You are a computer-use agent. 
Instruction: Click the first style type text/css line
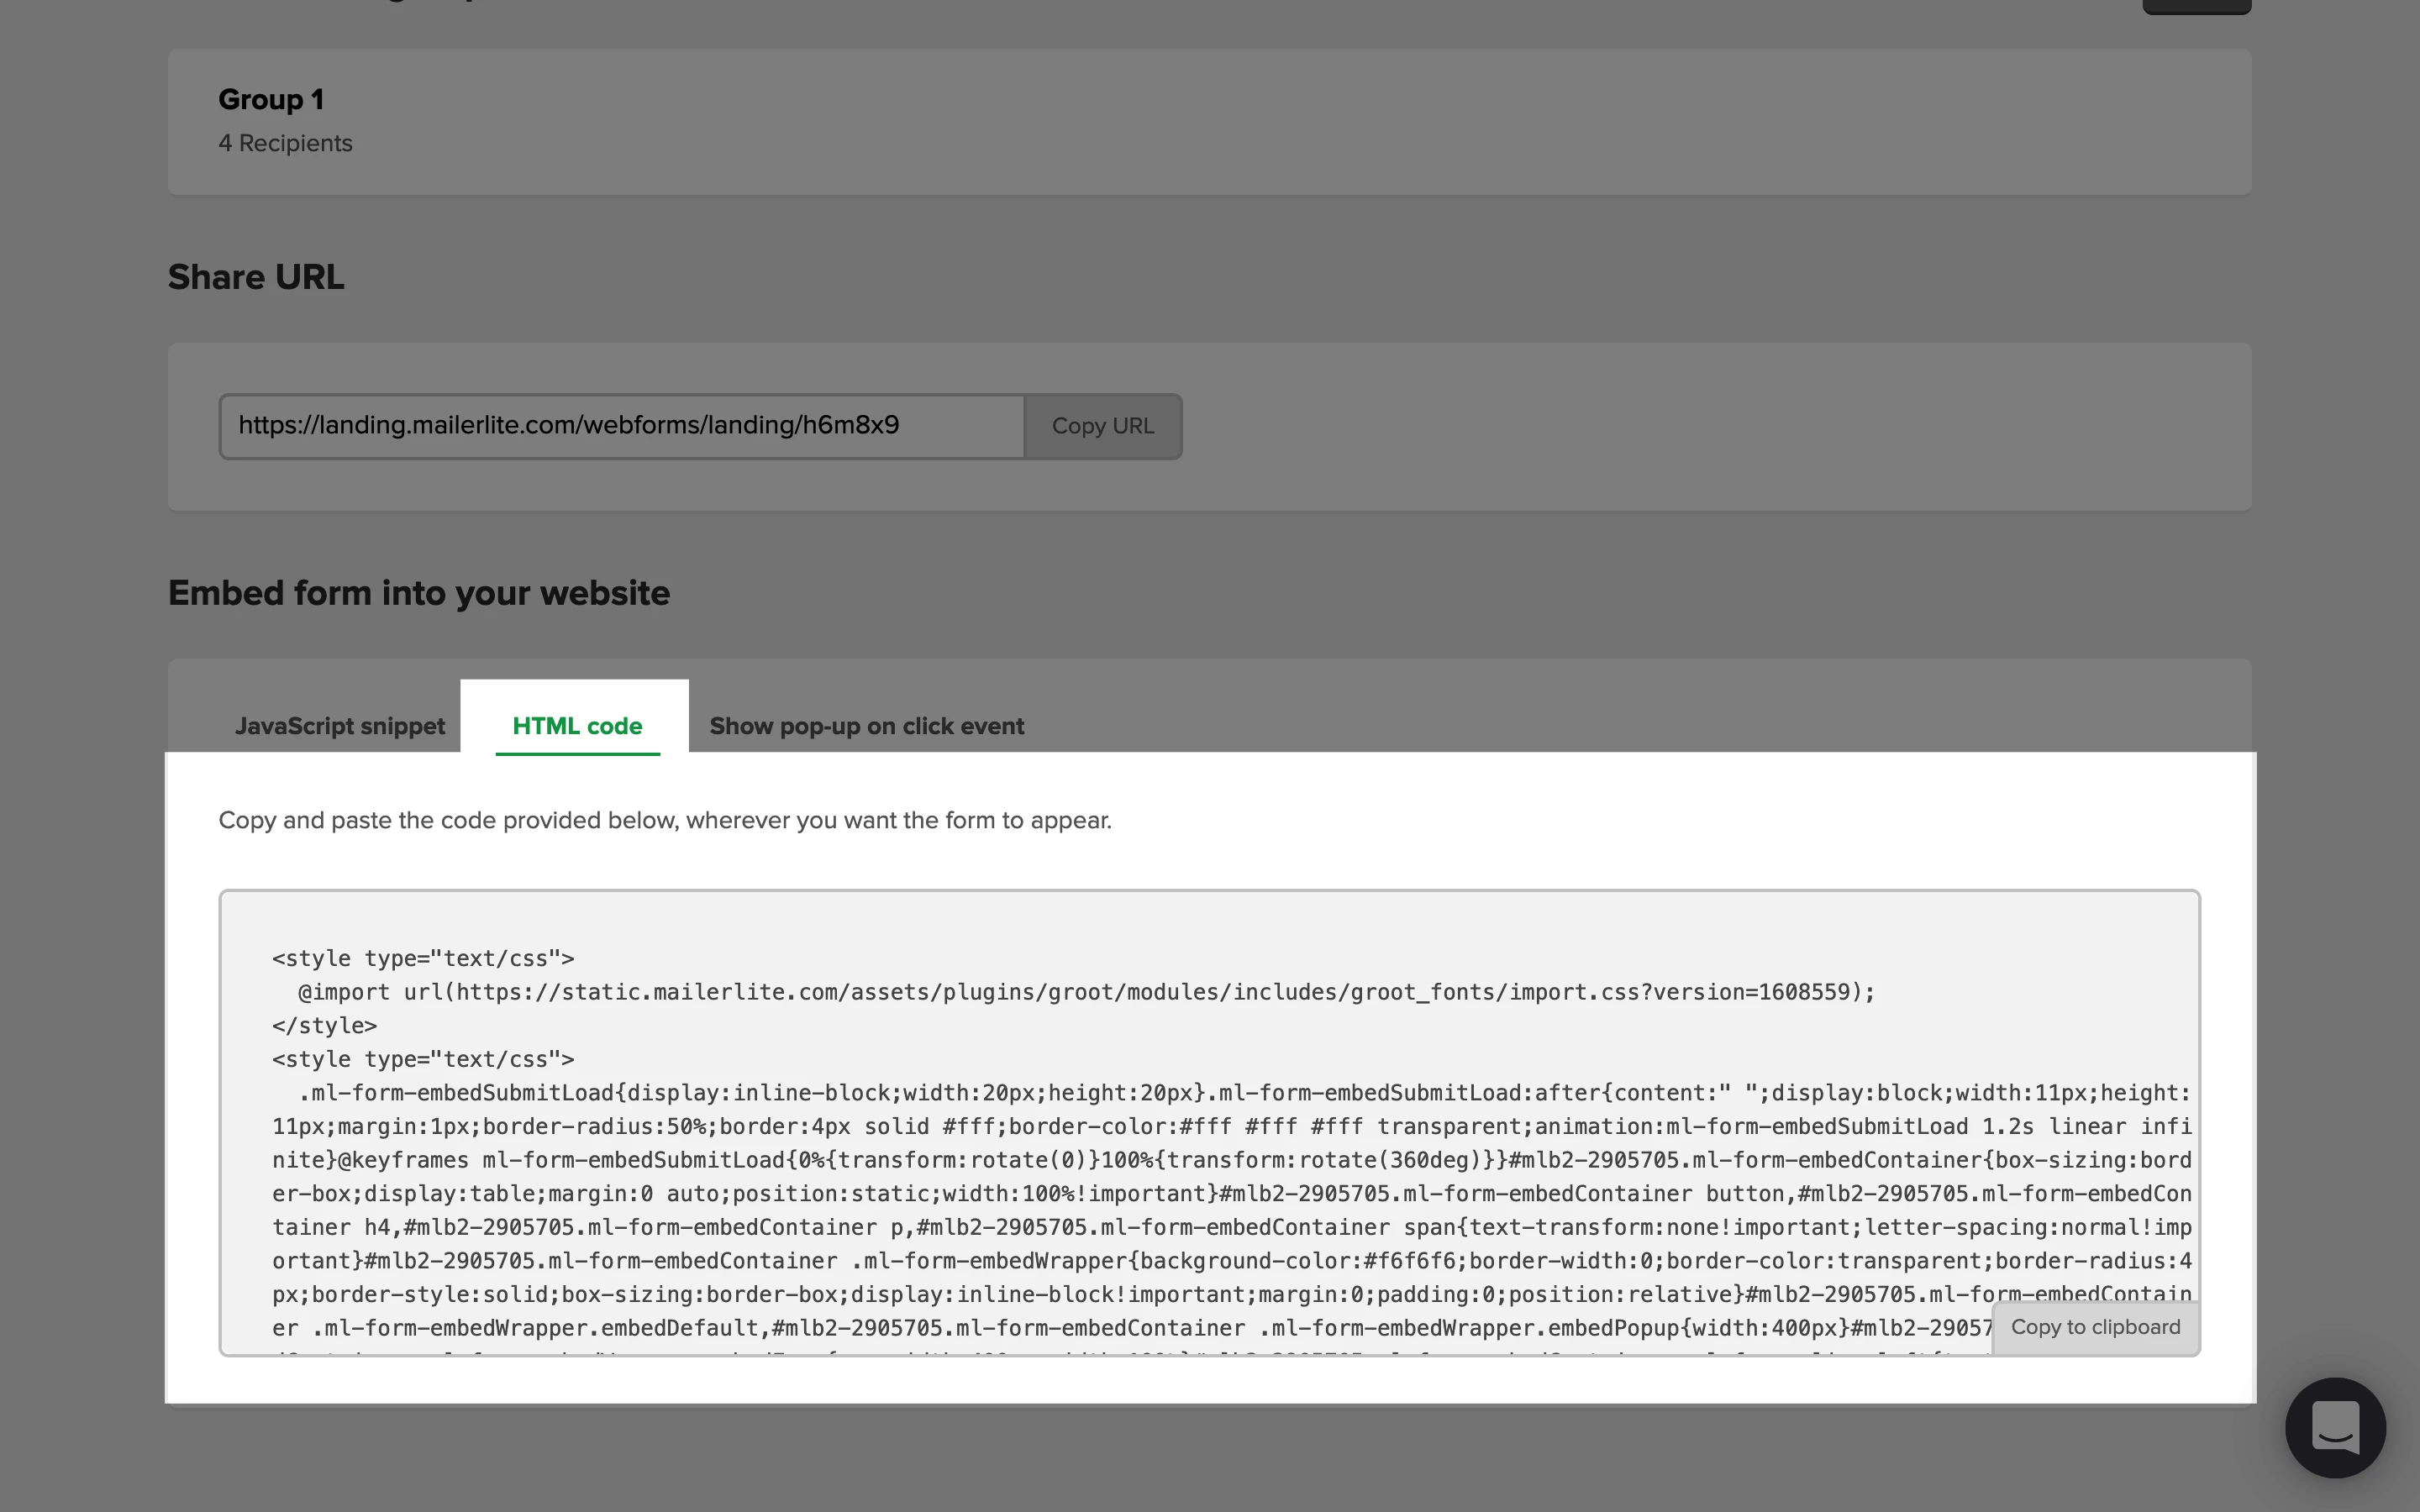(423, 958)
